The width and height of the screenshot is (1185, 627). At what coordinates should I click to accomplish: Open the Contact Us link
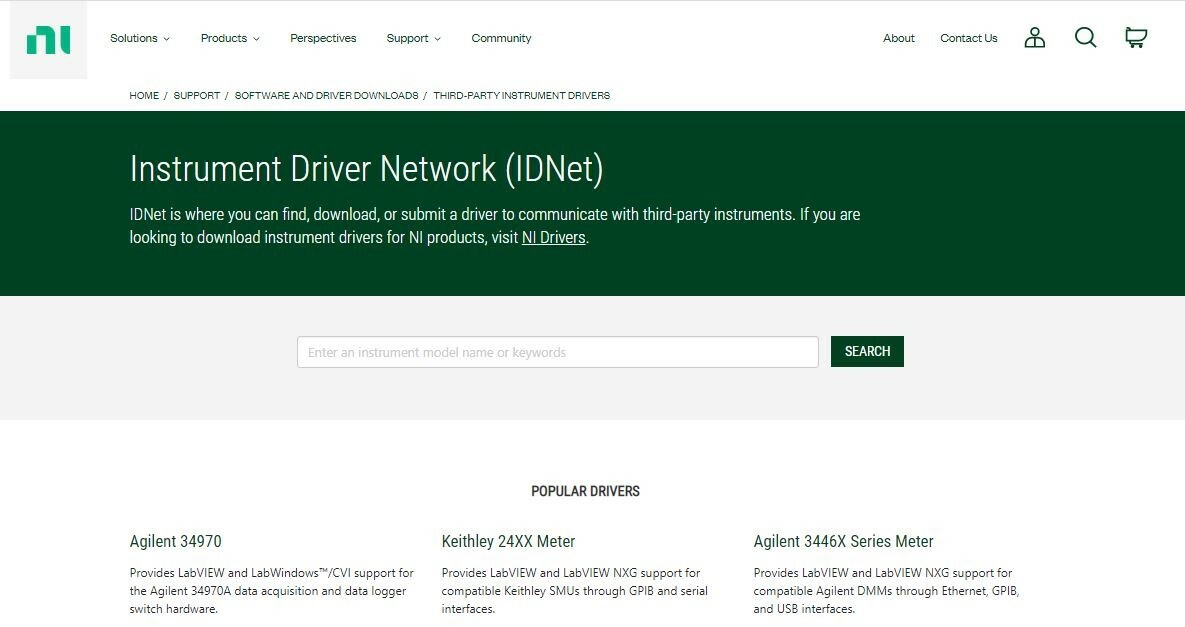(x=968, y=38)
